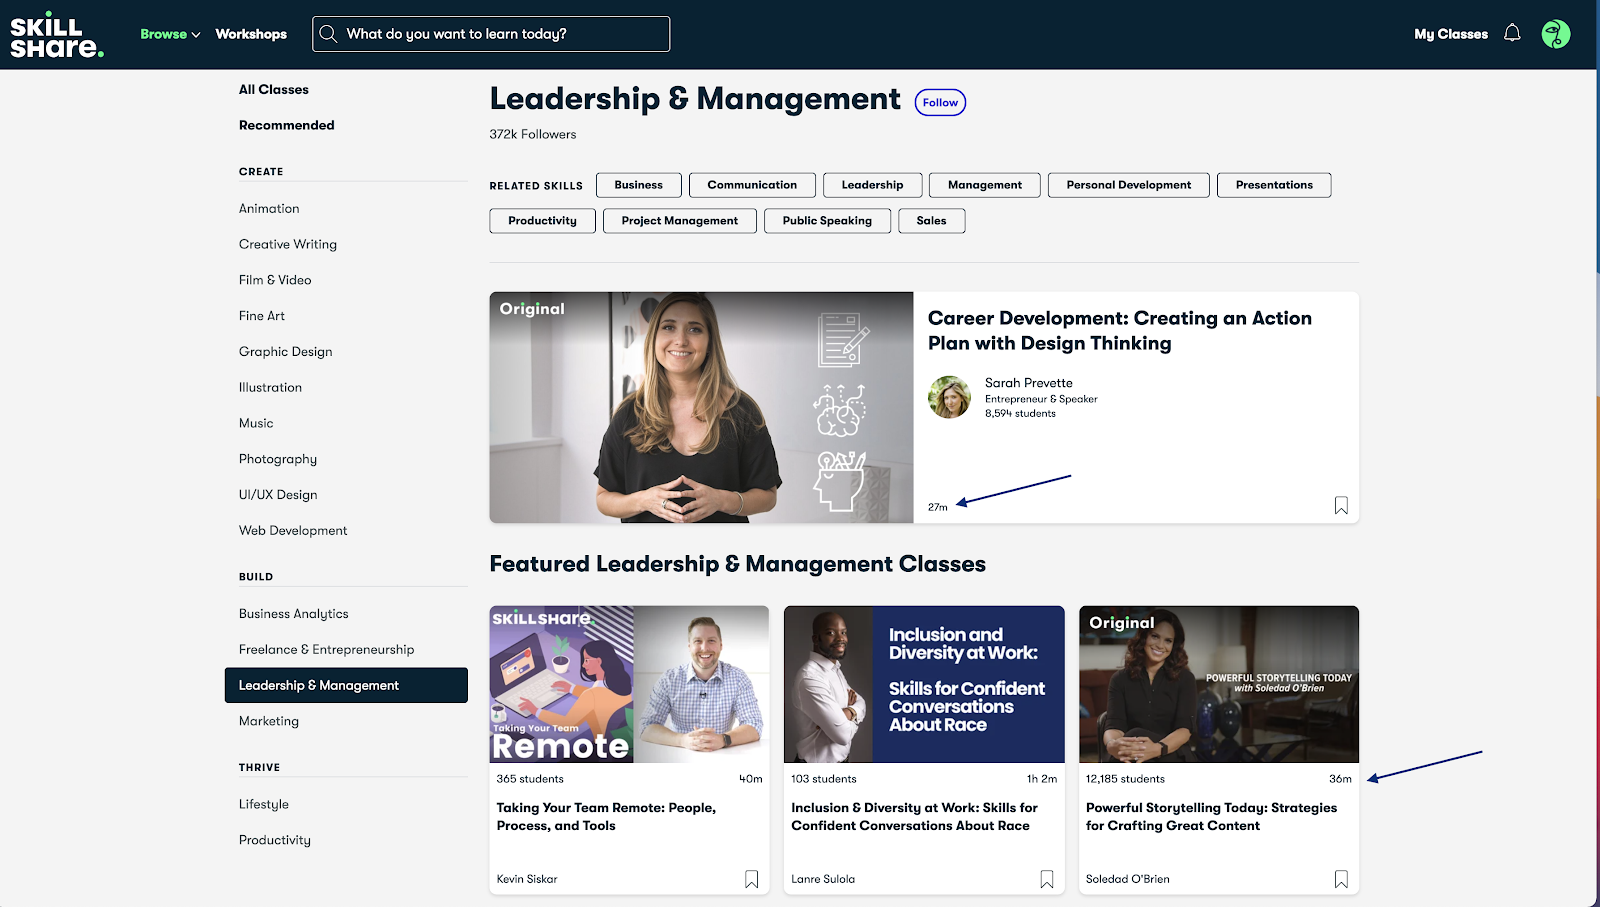Image resolution: width=1600 pixels, height=907 pixels.
Task: Open Freelance & Entrepreneurship category
Action: (326, 650)
